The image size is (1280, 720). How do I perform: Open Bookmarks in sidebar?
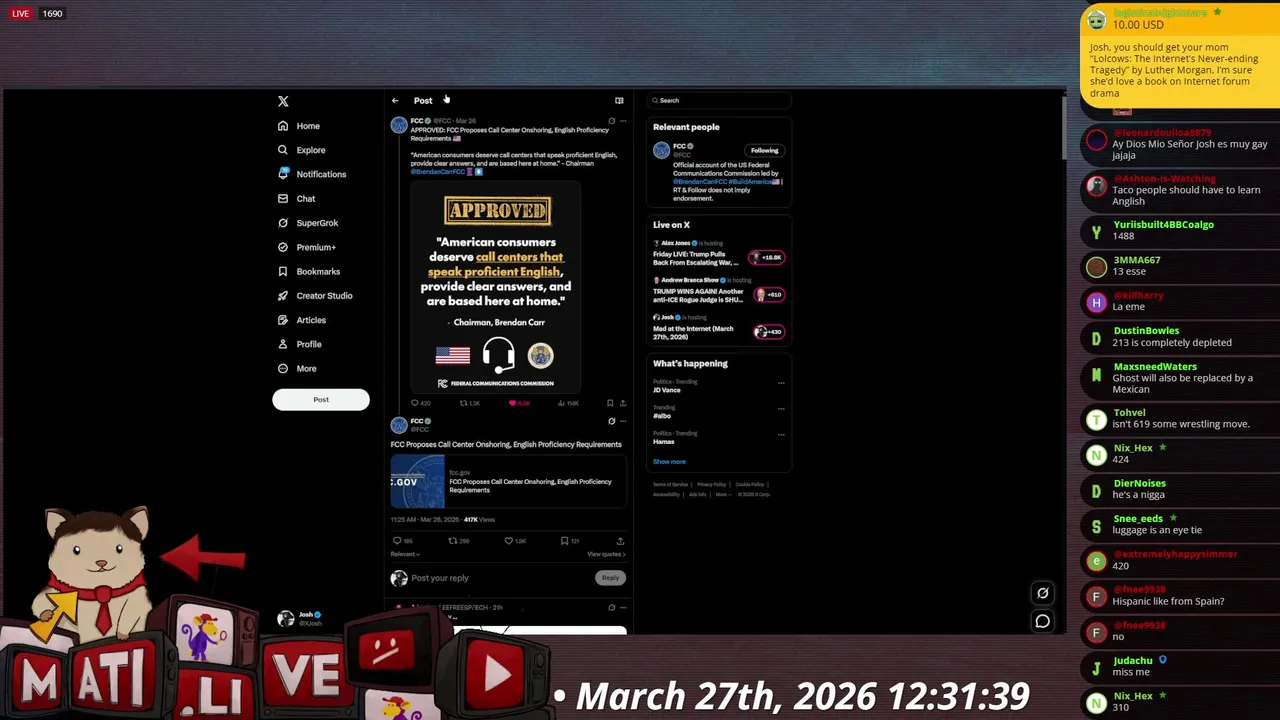pyautogui.click(x=309, y=271)
